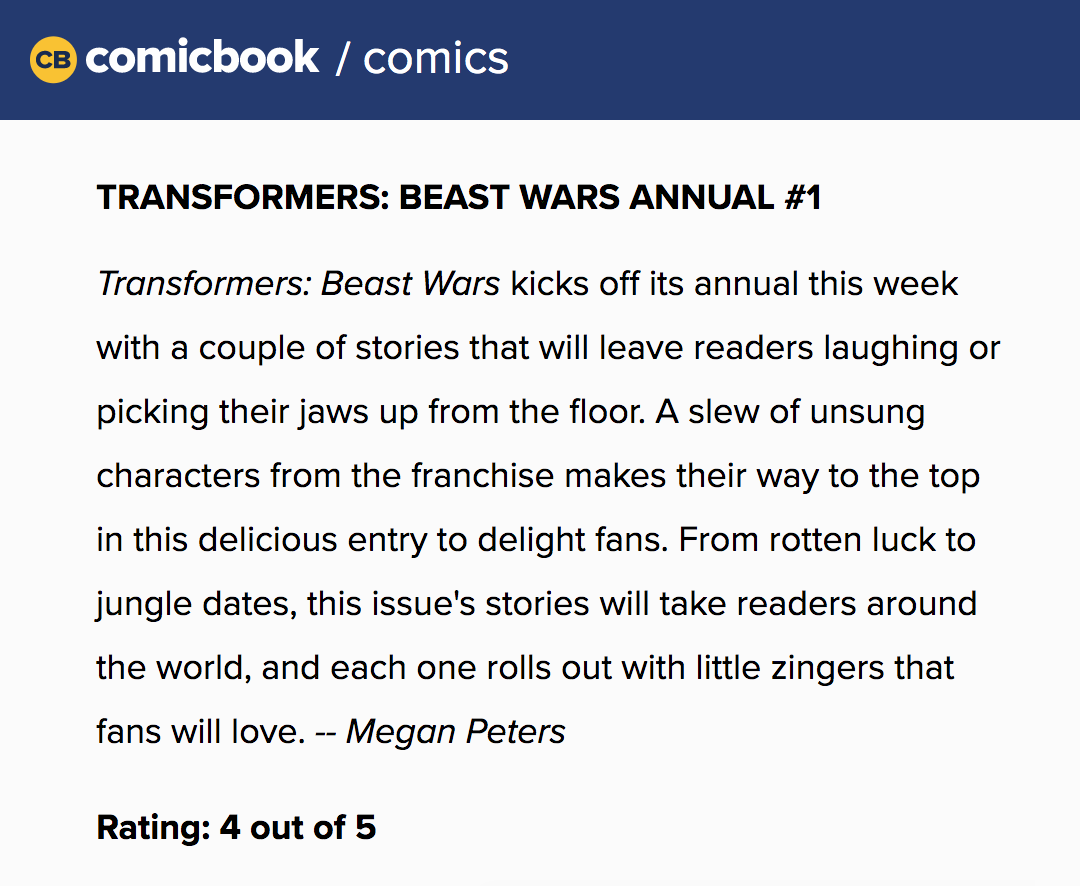Click the slash separator before comics
The height and width of the screenshot is (886, 1080).
[343, 58]
